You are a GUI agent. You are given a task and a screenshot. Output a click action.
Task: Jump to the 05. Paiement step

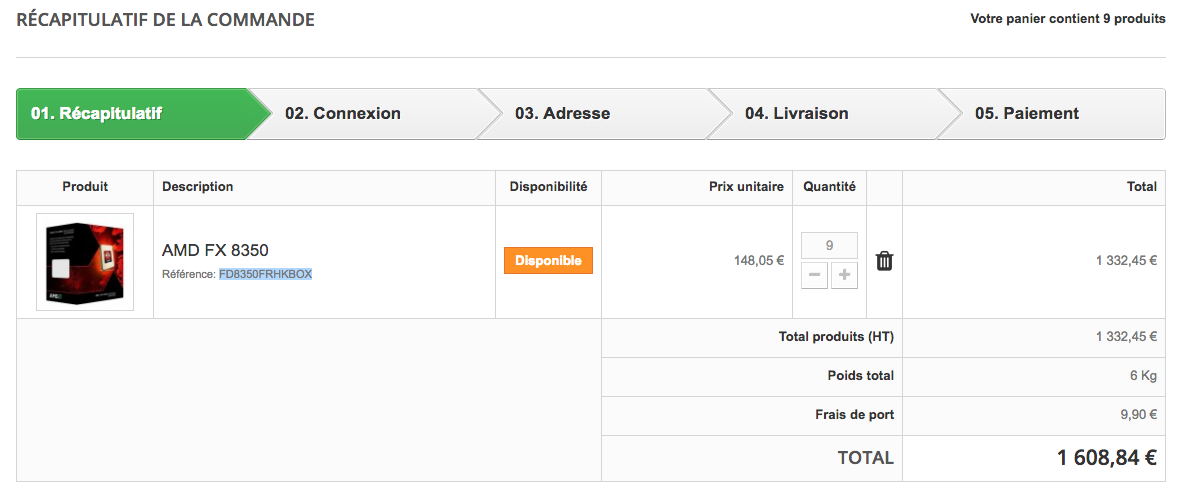tap(1027, 114)
